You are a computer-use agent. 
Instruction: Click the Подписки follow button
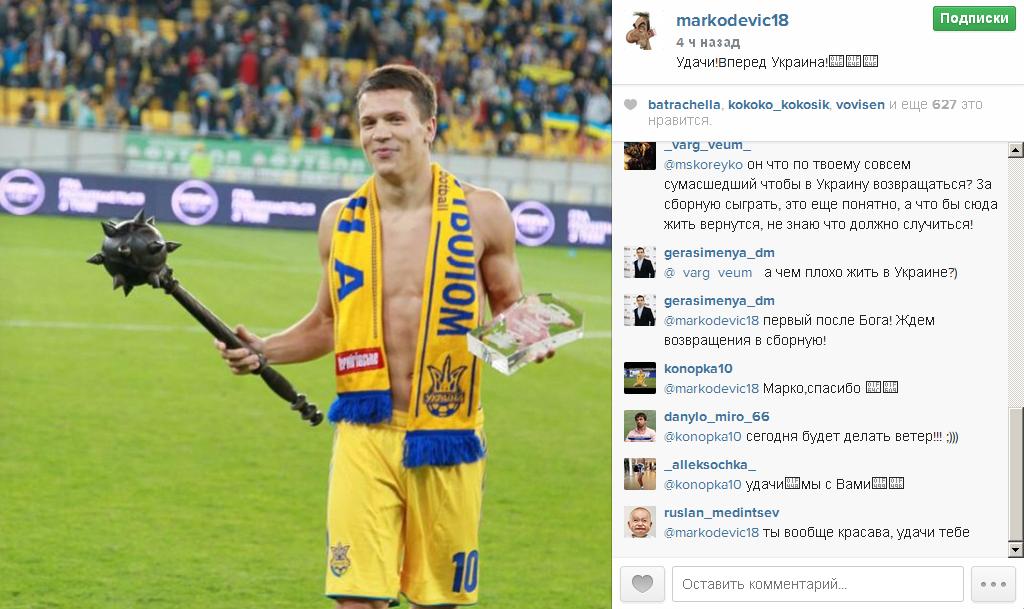tap(974, 18)
